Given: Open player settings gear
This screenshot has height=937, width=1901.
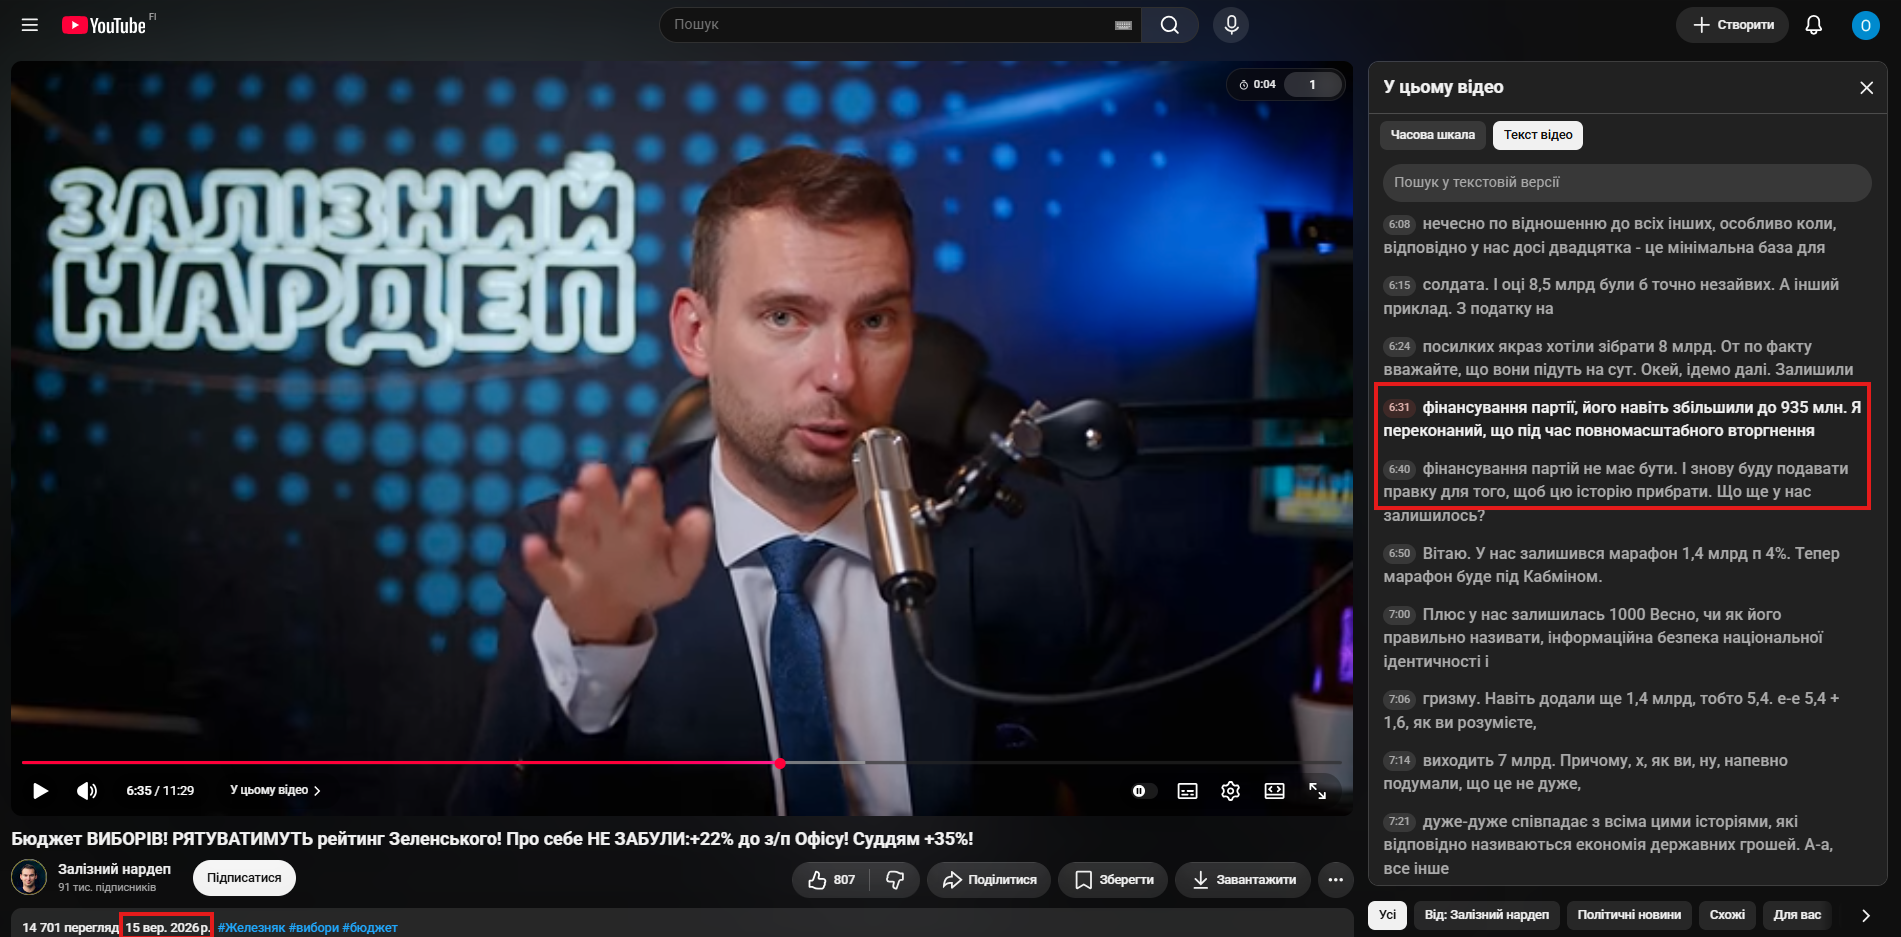Looking at the screenshot, I should [x=1230, y=791].
